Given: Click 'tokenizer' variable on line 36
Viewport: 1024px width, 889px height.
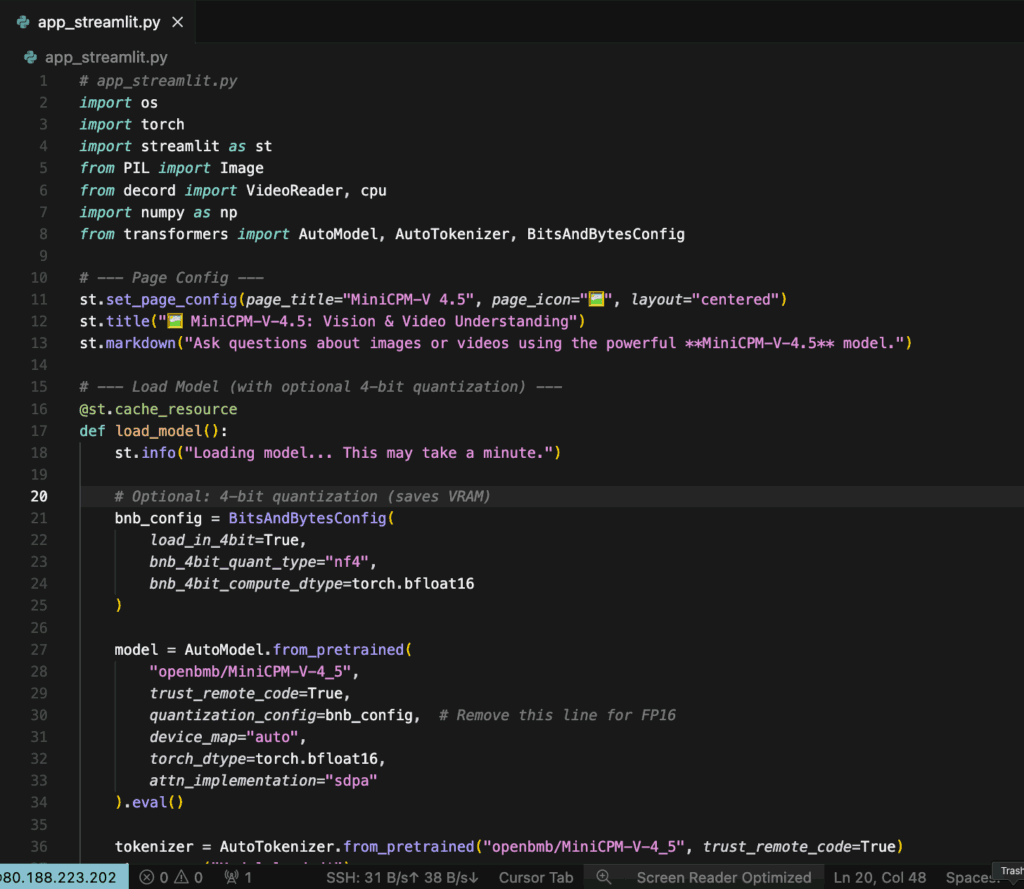Looking at the screenshot, I should (x=154, y=847).
